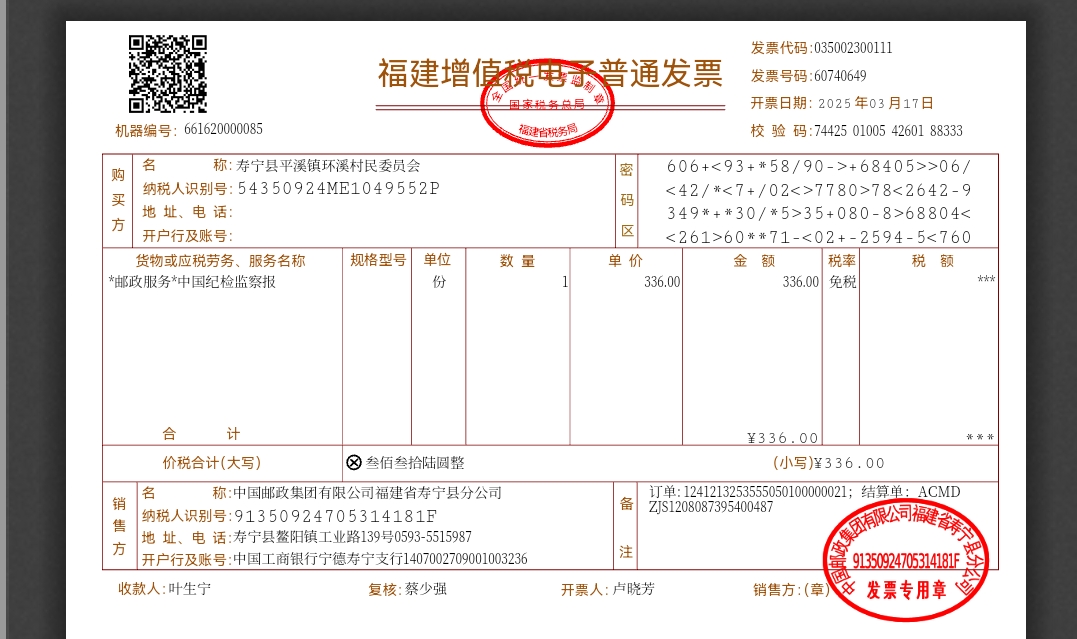The width and height of the screenshot is (1077, 639).
Task: Click the 规格型号 column header
Action: 378,260
